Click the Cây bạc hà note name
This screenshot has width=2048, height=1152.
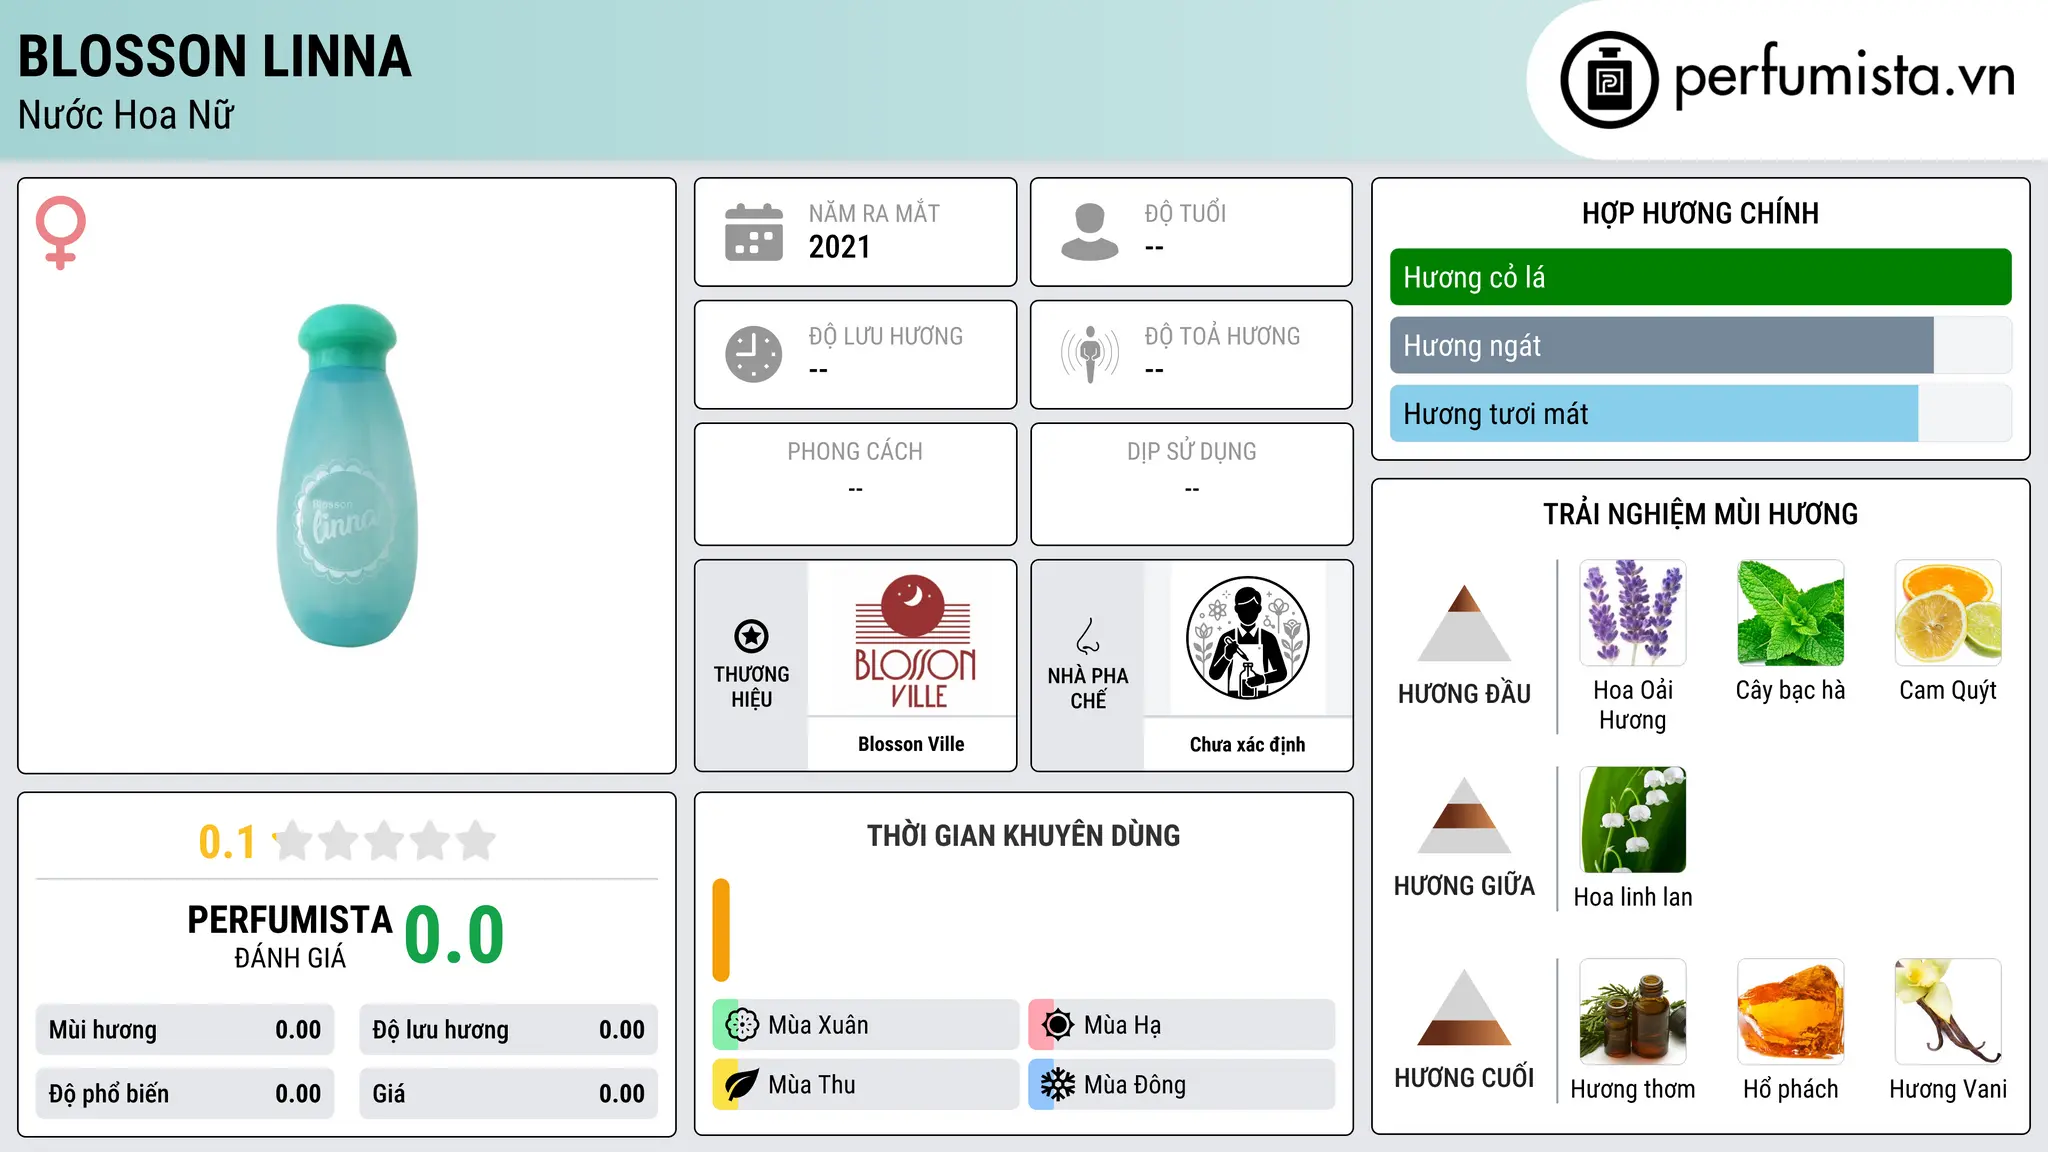click(x=1790, y=690)
